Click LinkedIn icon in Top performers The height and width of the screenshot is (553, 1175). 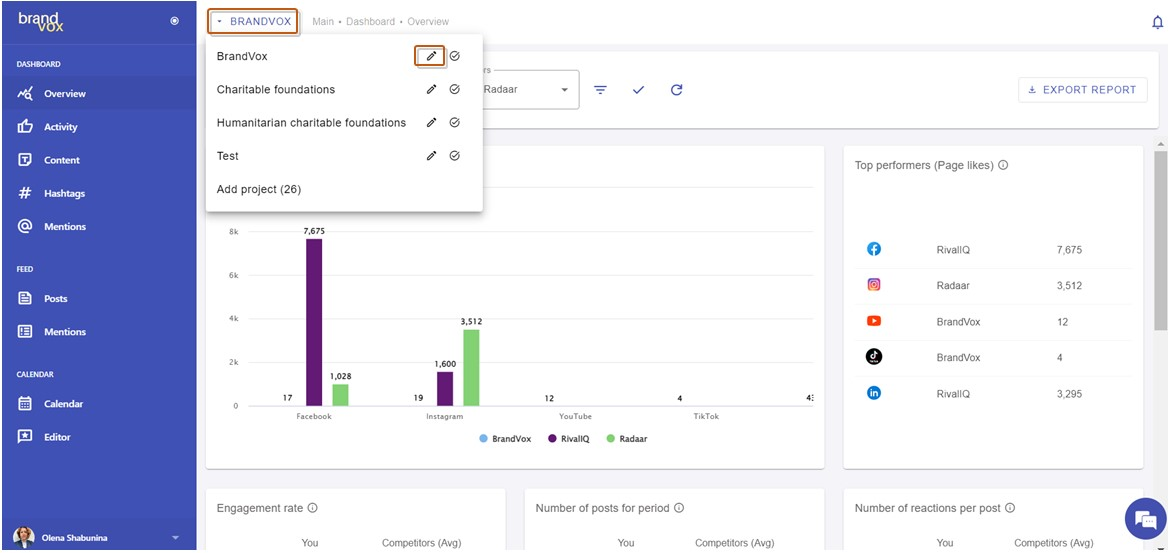coord(874,393)
